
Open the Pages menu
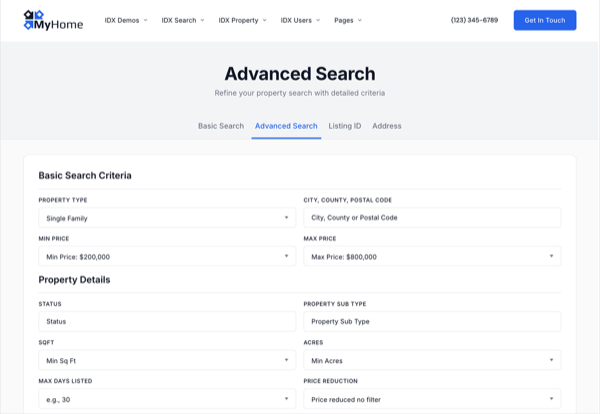348,20
